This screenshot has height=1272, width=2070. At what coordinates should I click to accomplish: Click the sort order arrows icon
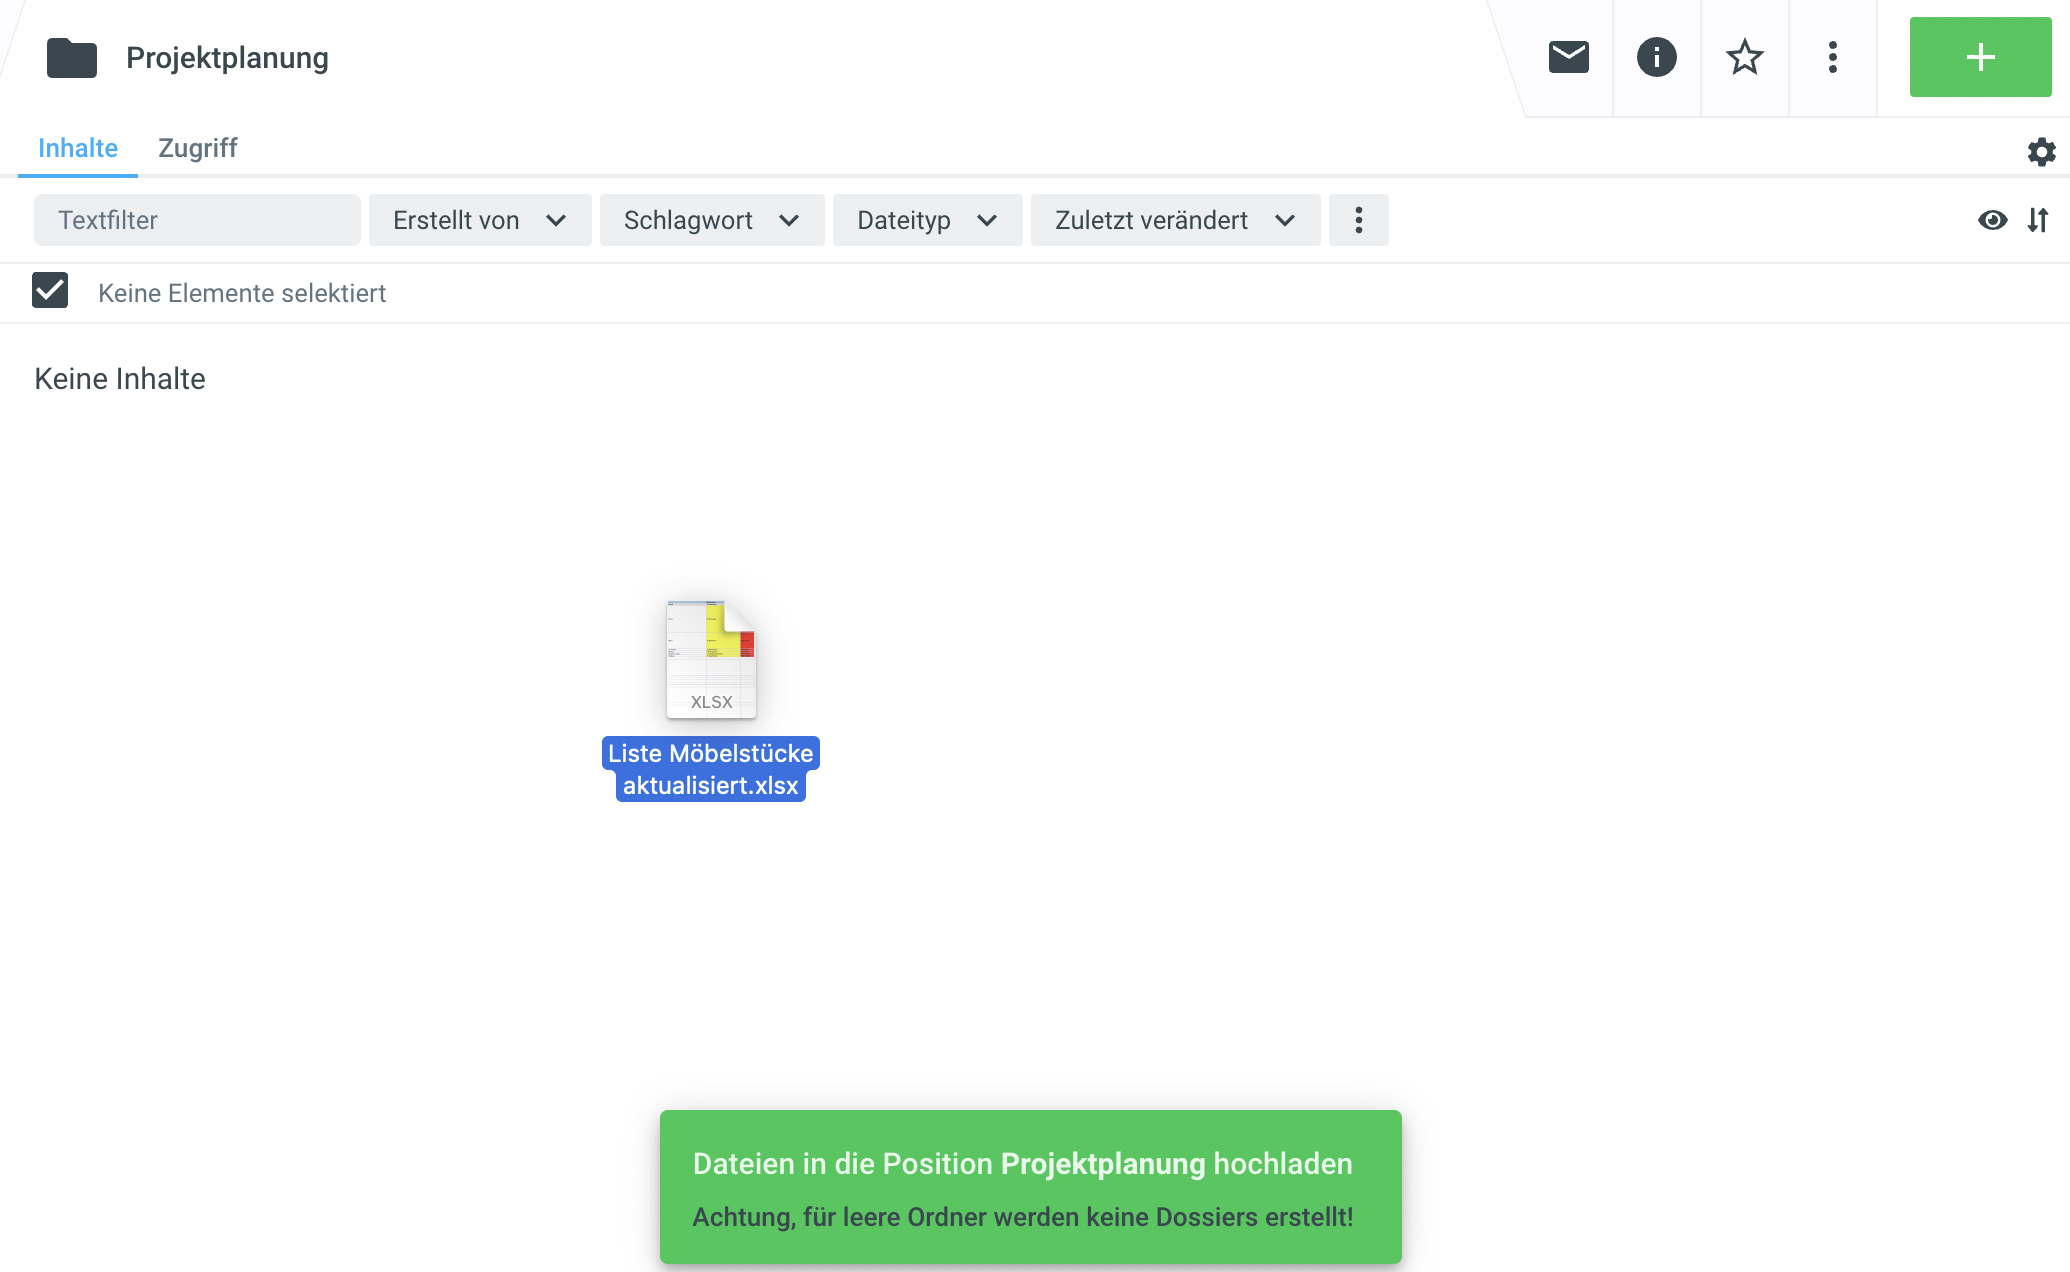coord(2038,220)
